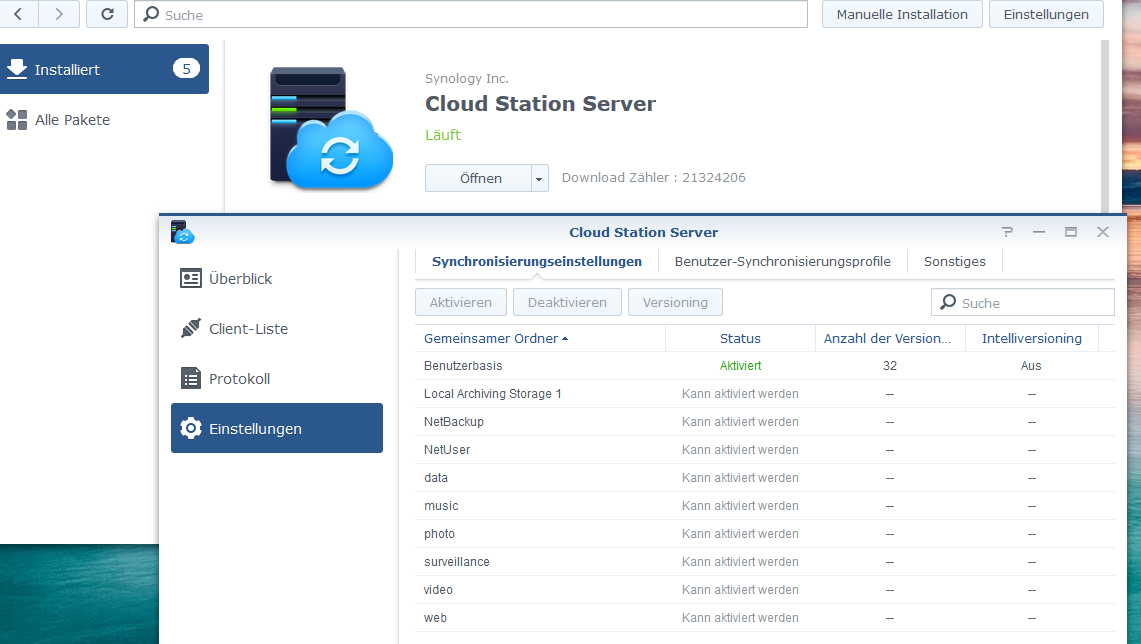The height and width of the screenshot is (644, 1141).
Task: Click the Öffnen button
Action: click(480, 178)
